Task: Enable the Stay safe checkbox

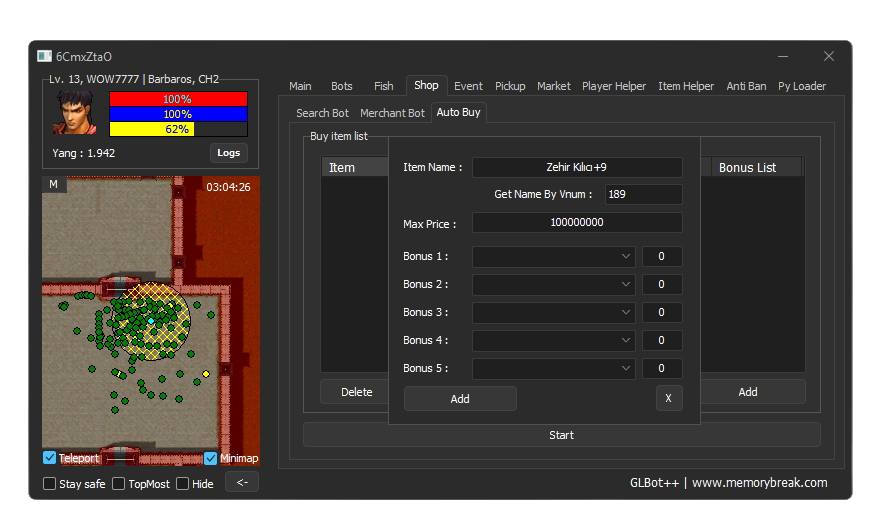Action: 50,483
